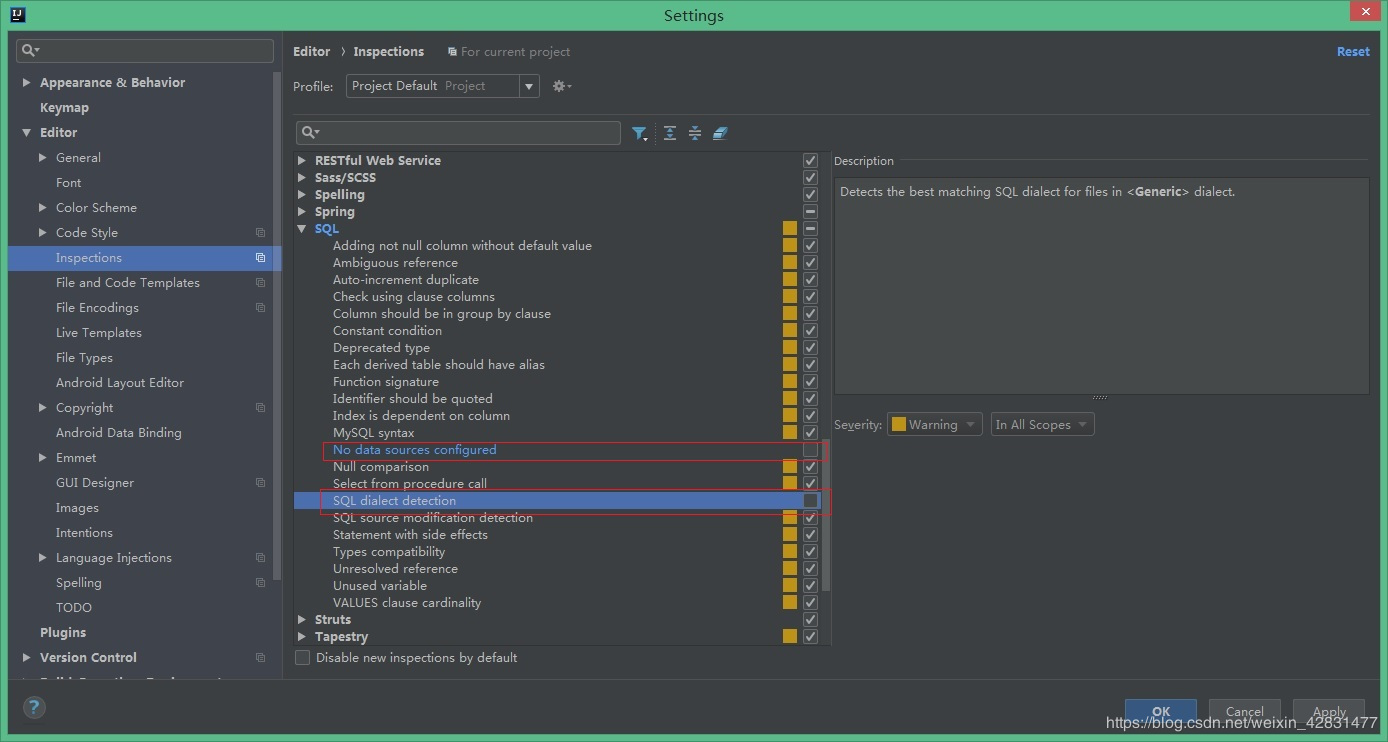This screenshot has height=742, width=1388.
Task: Click the Reset link
Action: click(1353, 52)
